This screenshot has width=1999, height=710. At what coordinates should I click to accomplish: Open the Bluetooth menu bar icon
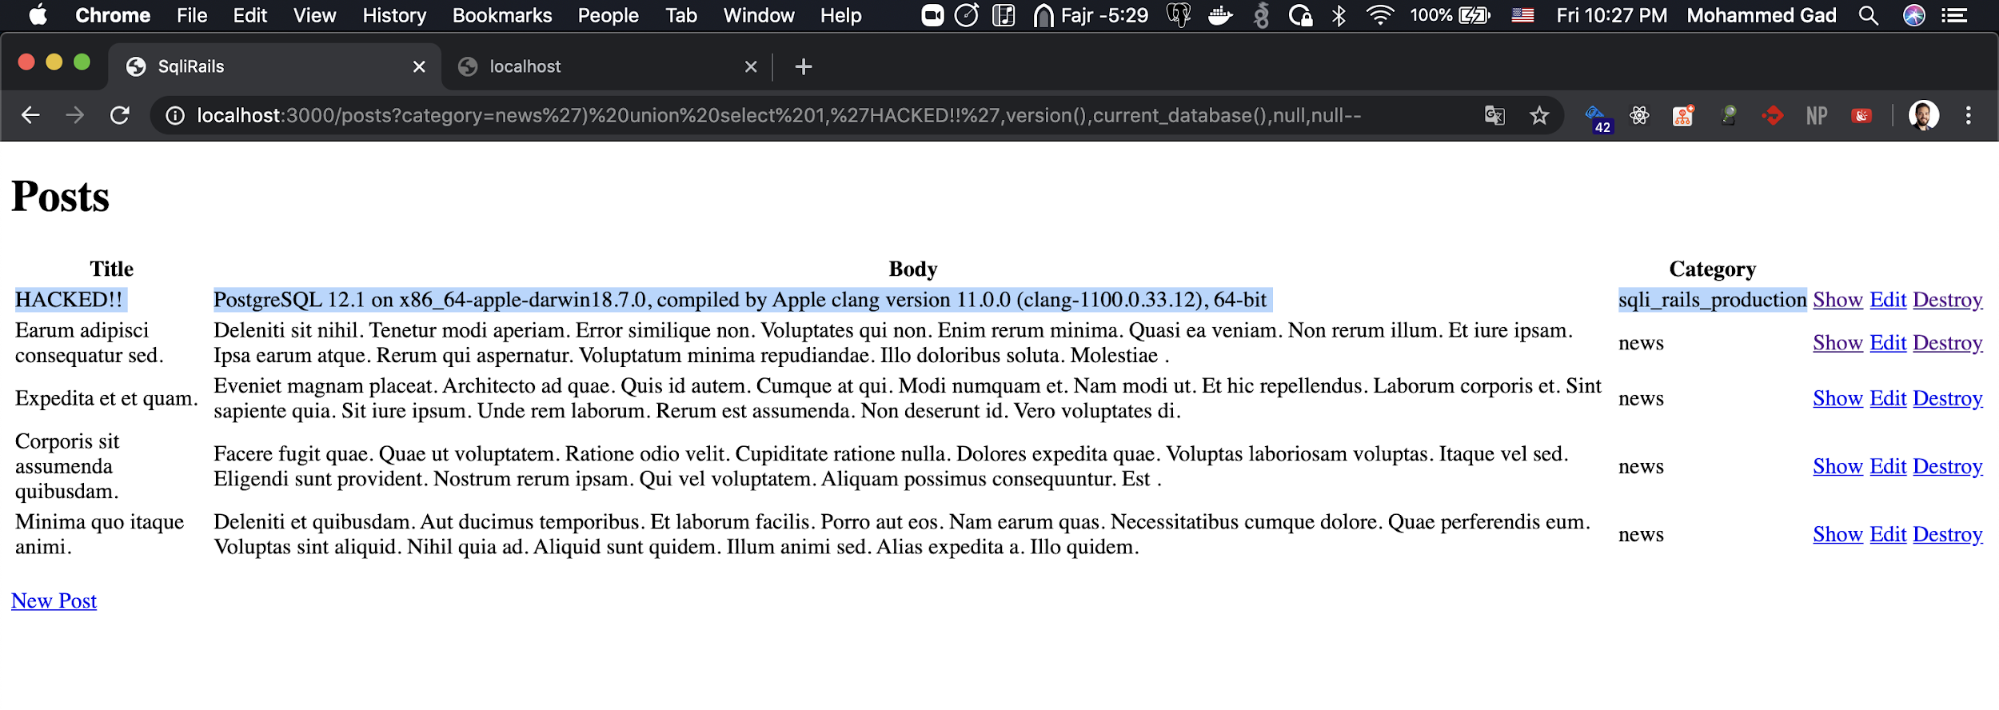1339,15
